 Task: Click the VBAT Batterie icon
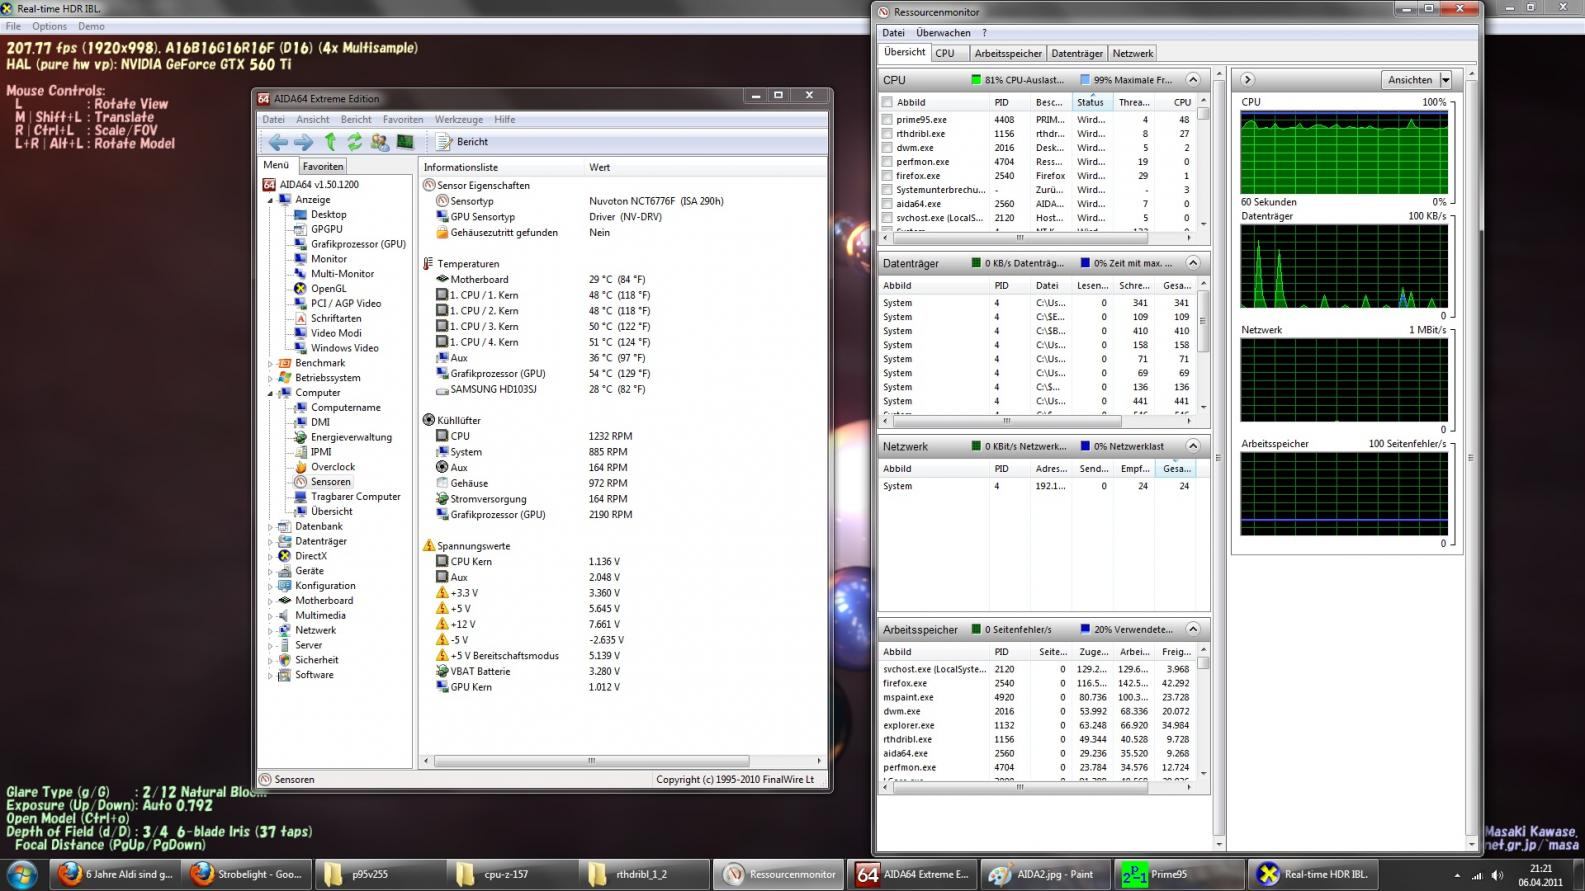coord(443,671)
